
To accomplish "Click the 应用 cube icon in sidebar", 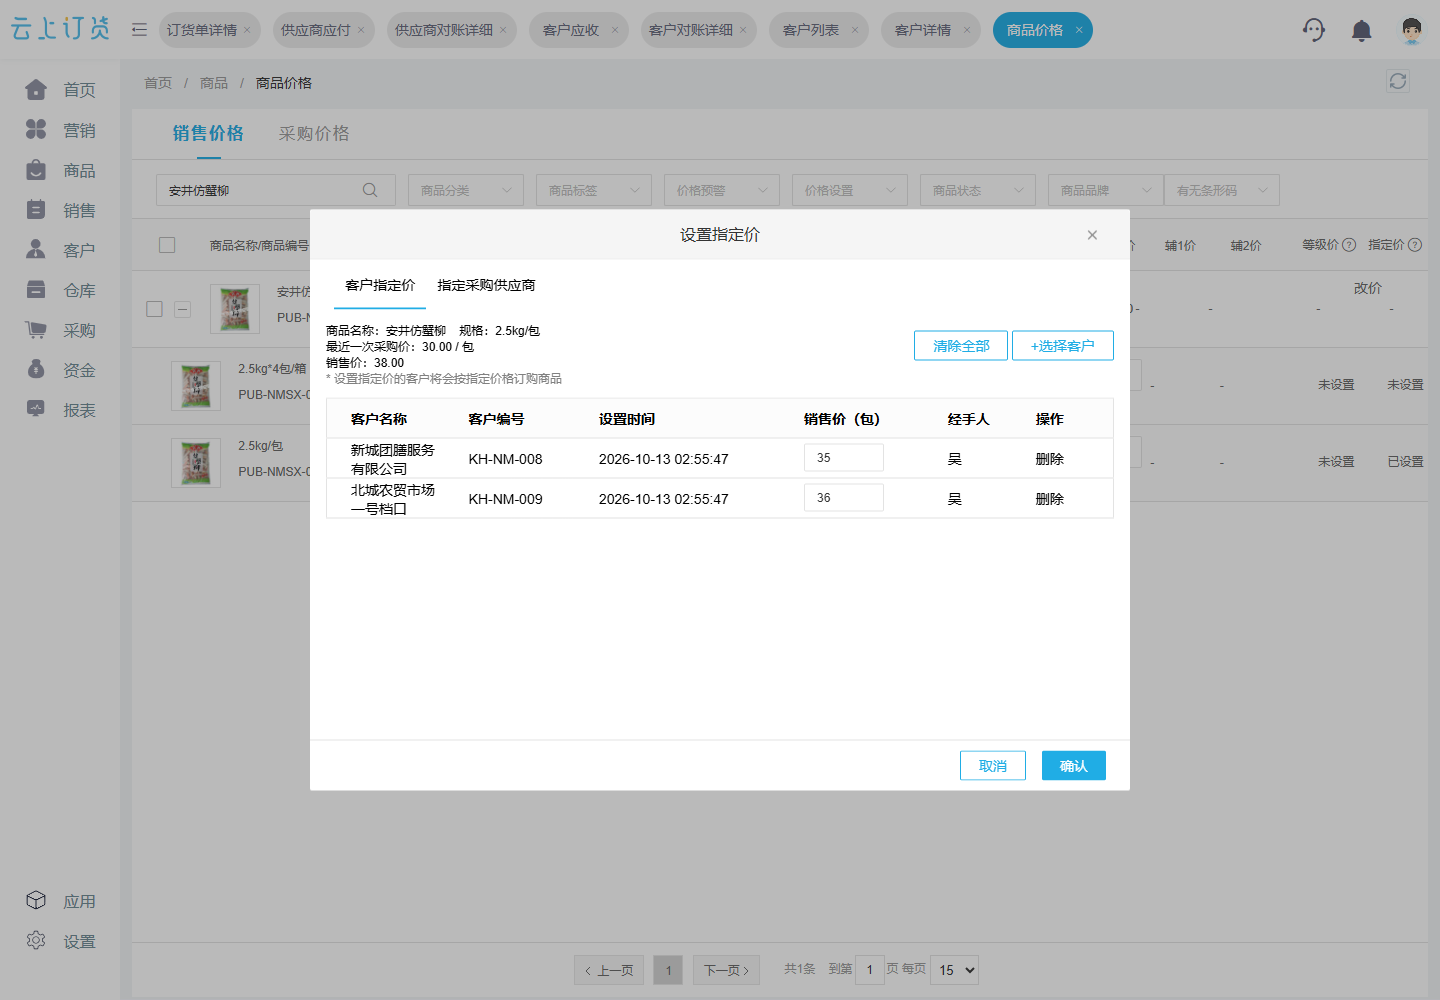I will [36, 901].
